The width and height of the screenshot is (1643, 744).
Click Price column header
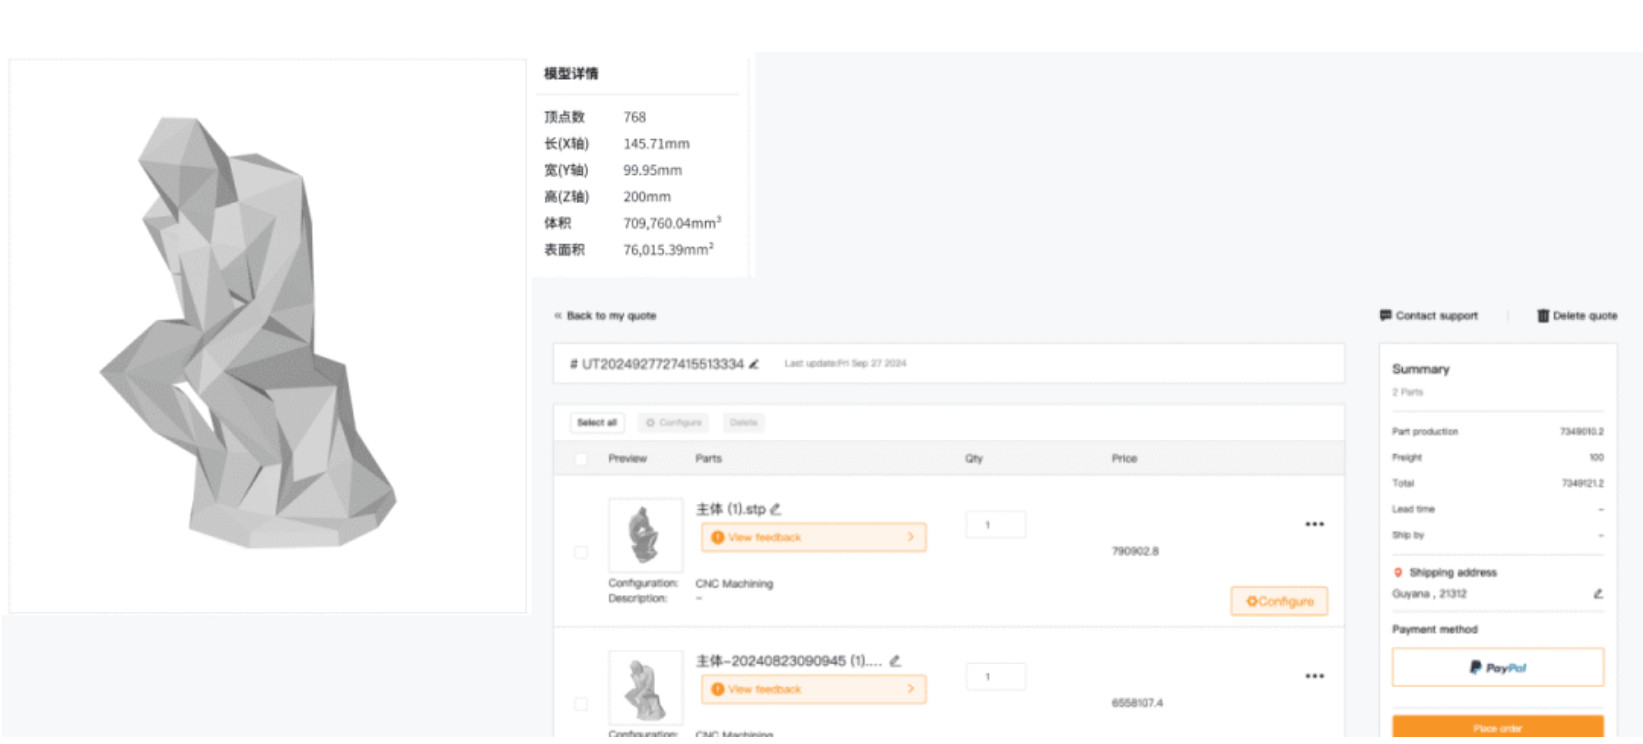tap(1124, 459)
